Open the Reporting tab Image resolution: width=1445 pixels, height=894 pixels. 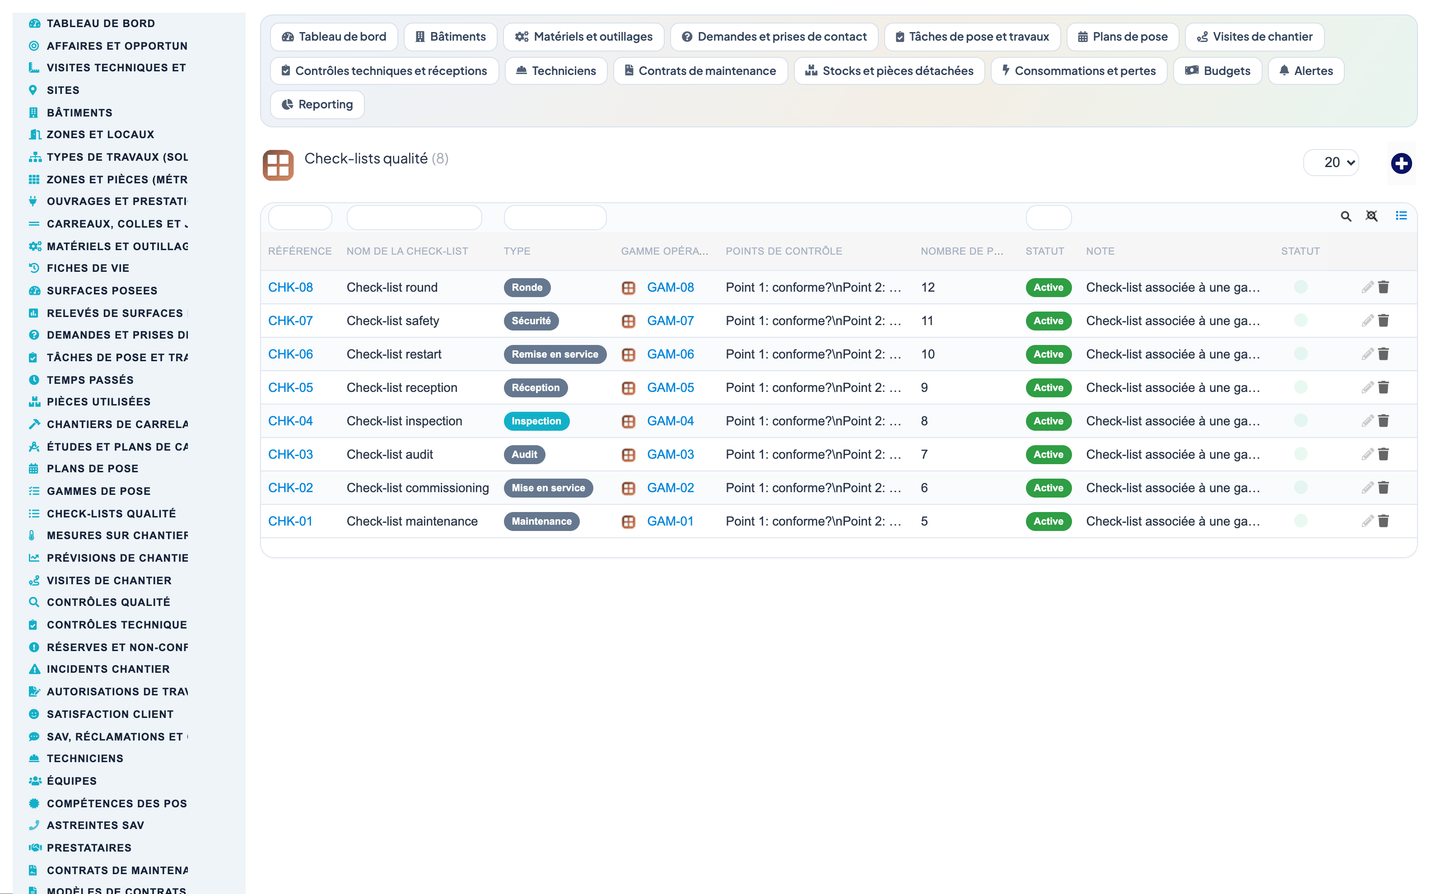(x=317, y=104)
